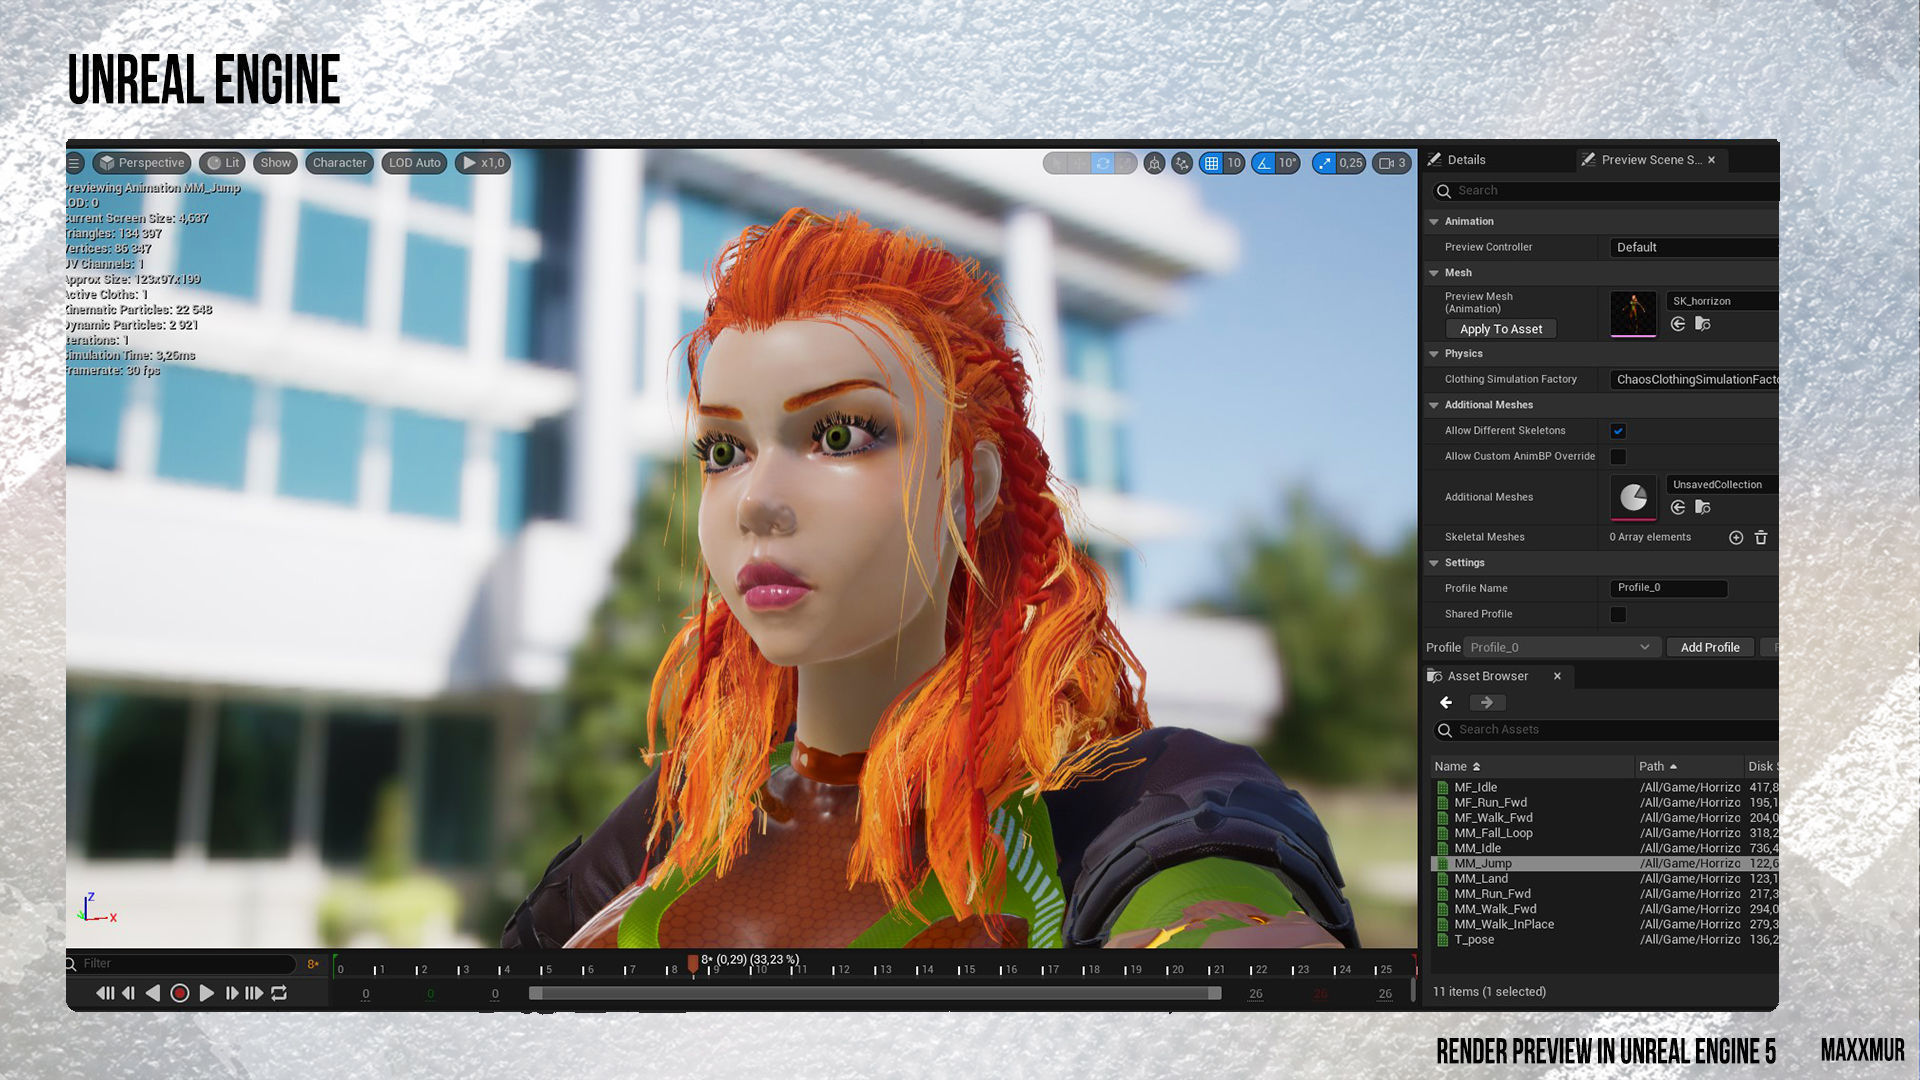Collapse the Animation section
Screen dimensions: 1920x1080
(1434, 222)
